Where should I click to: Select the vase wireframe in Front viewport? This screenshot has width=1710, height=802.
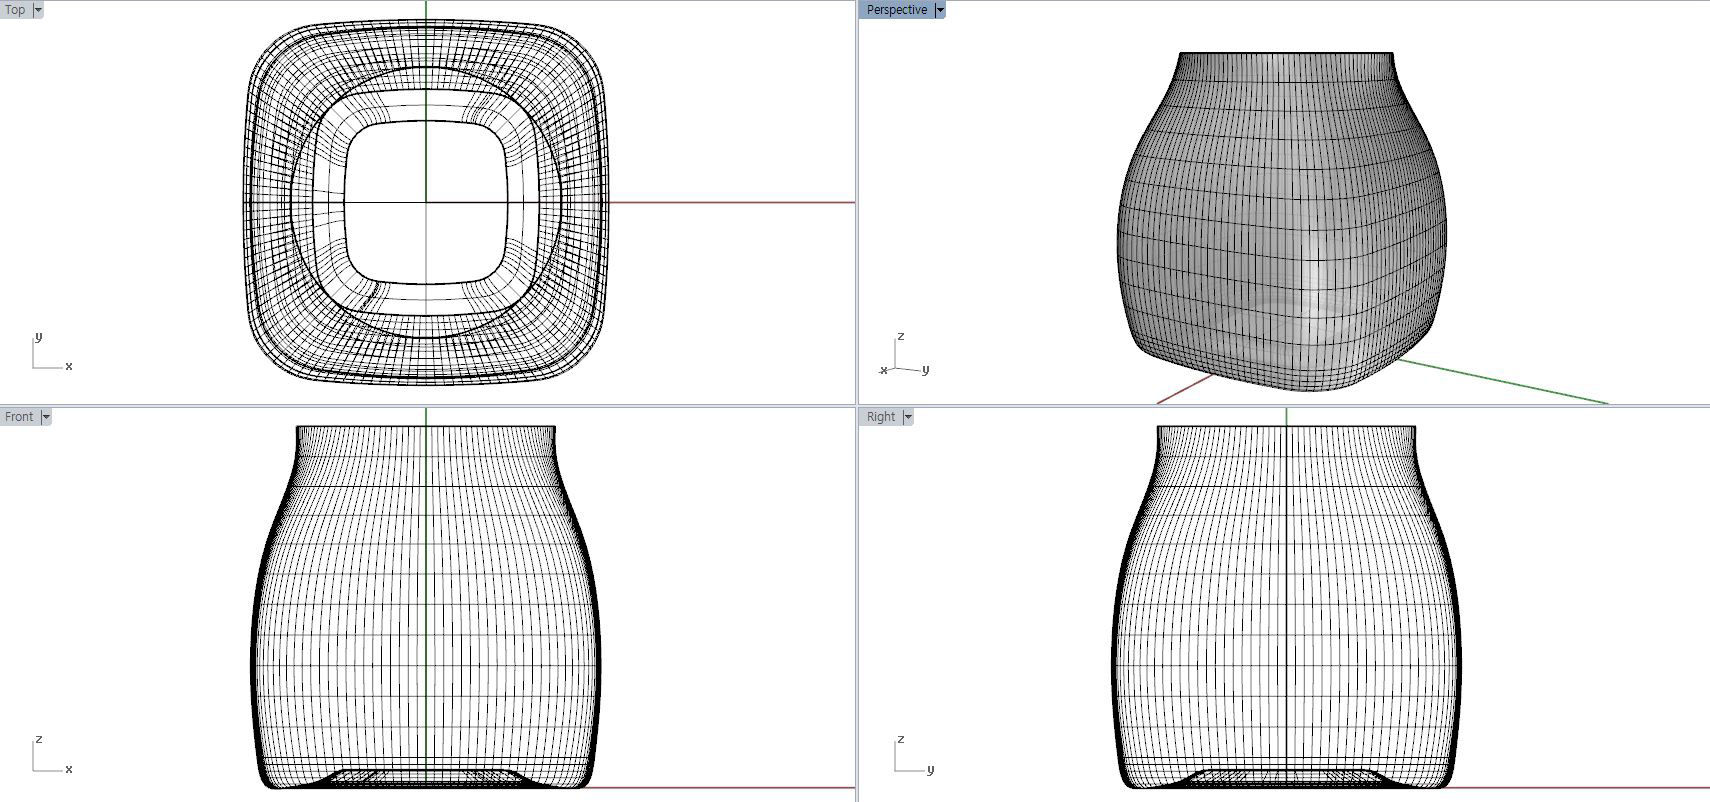tap(426, 607)
